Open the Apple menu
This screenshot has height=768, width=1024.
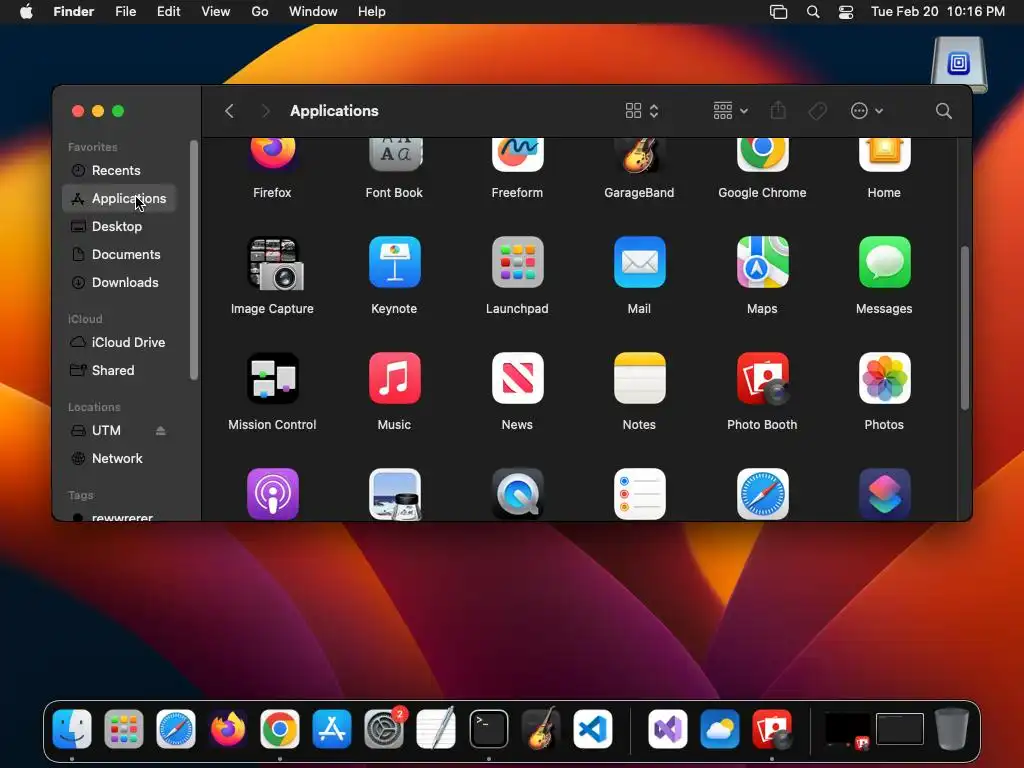(x=26, y=12)
